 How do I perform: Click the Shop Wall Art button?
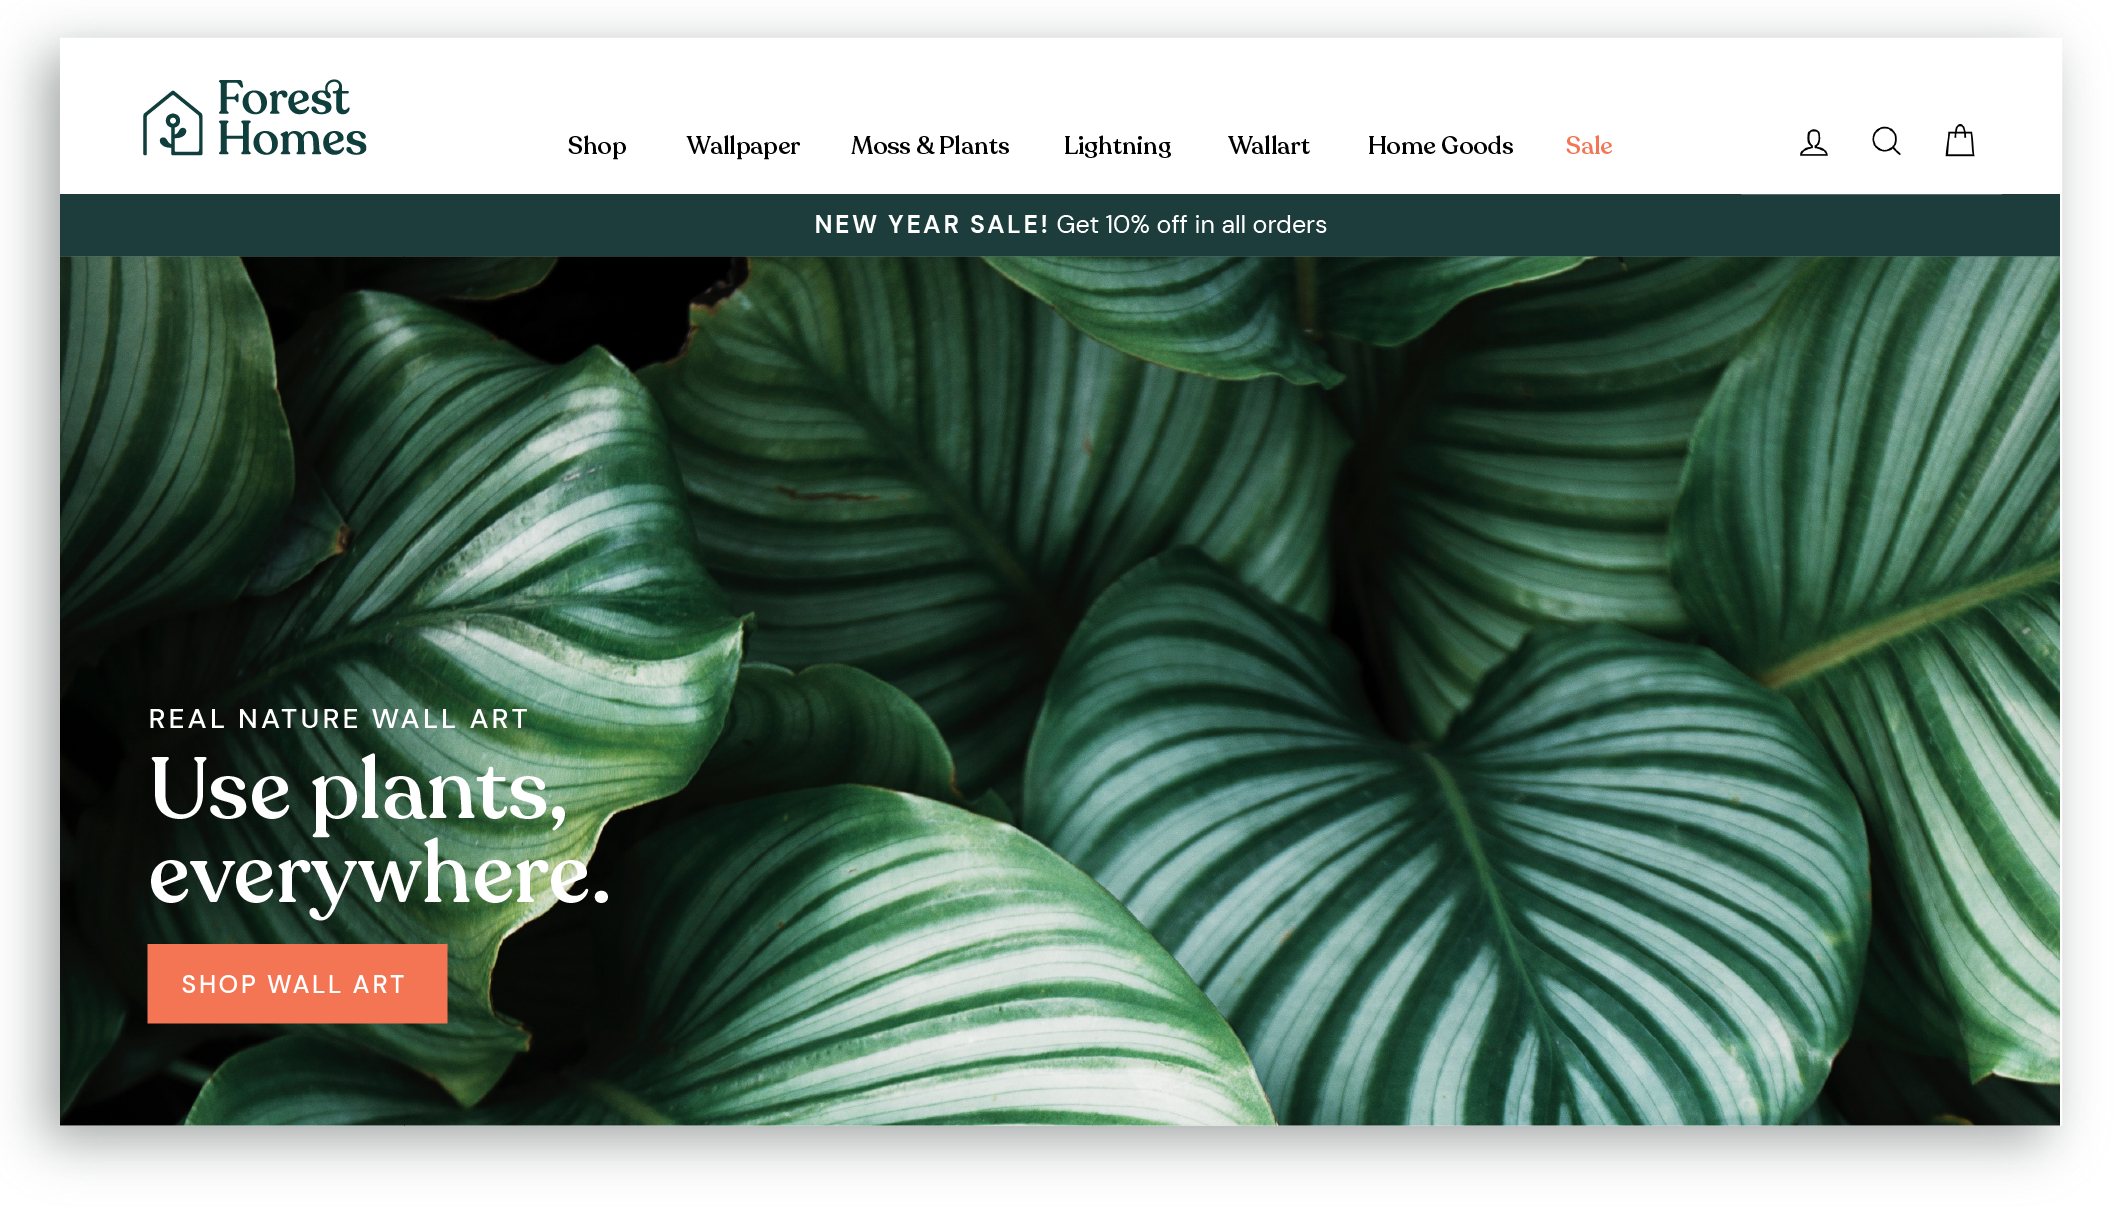tap(297, 984)
